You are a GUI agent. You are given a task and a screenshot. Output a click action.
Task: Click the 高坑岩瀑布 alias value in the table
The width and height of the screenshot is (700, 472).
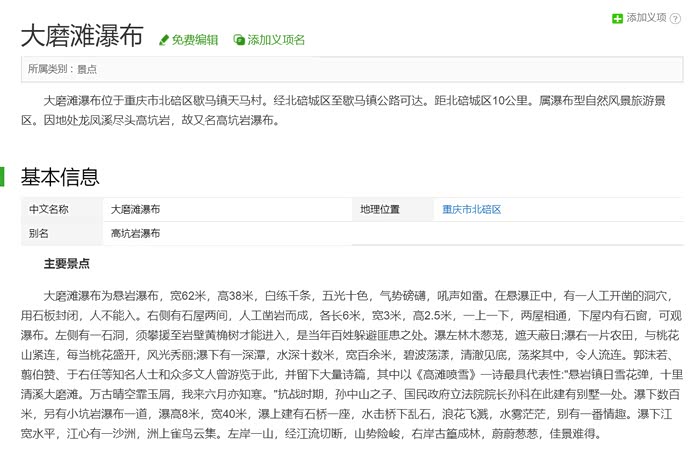[x=135, y=233]
